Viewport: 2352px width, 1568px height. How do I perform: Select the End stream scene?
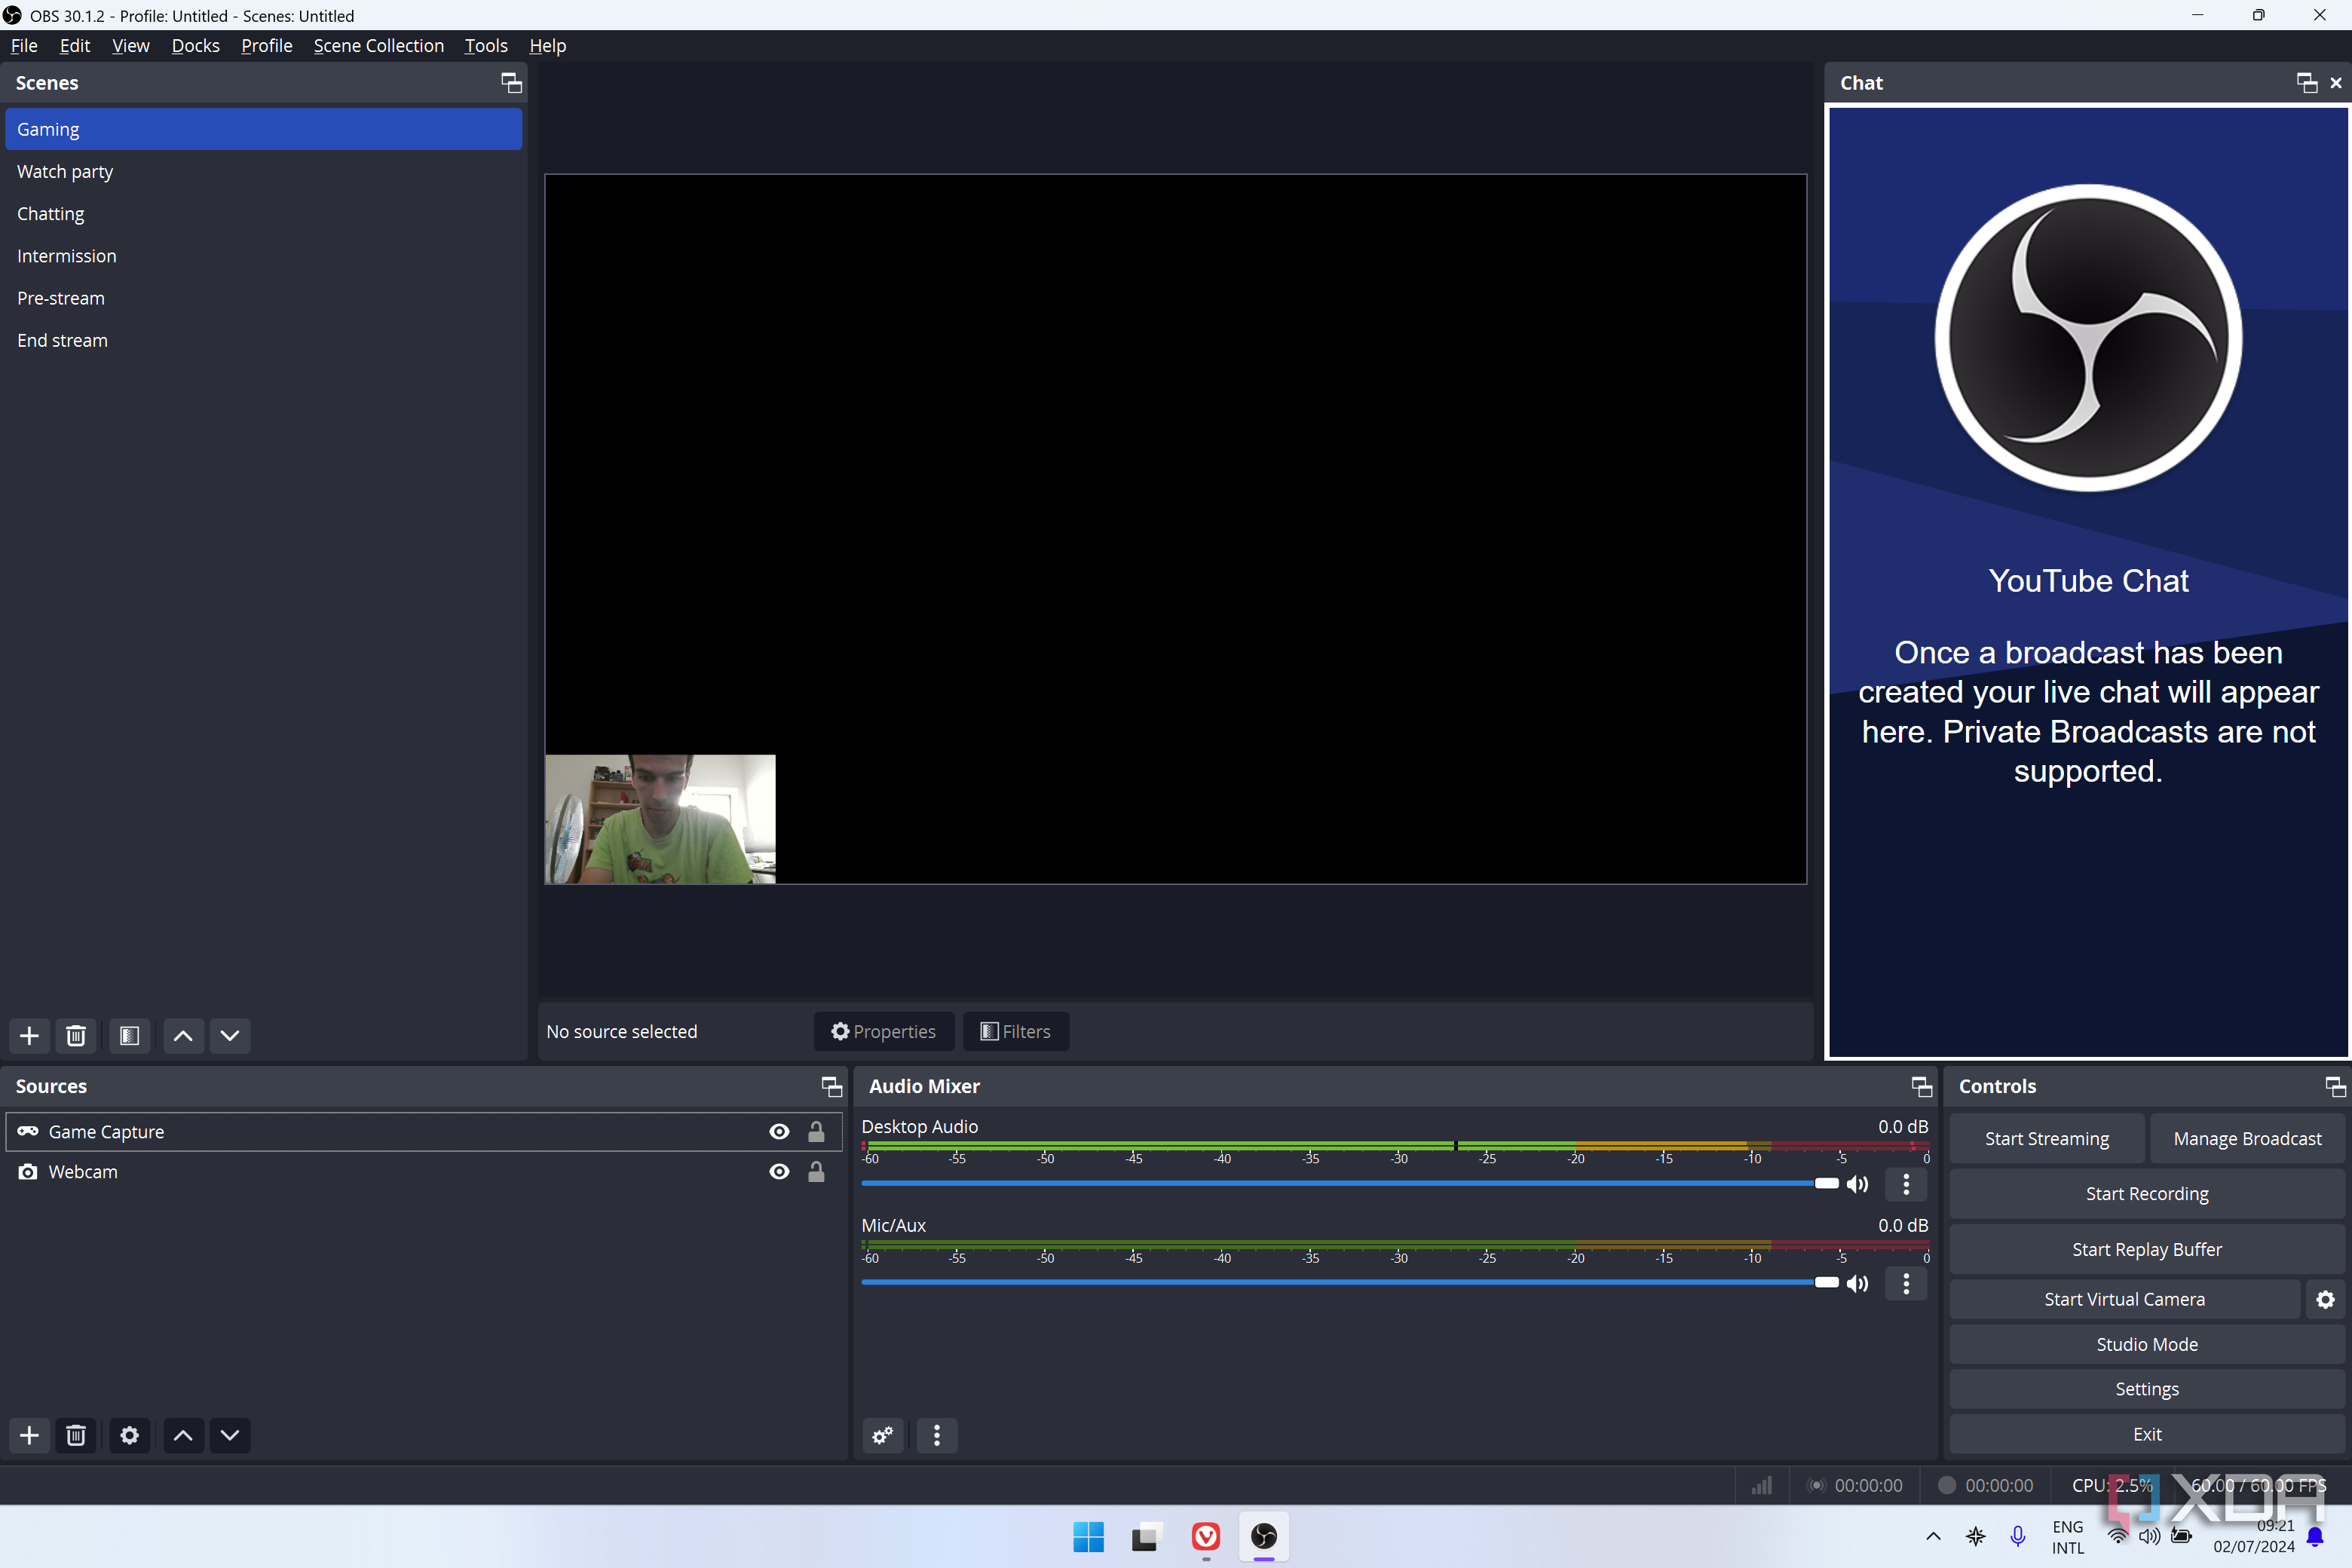tap(263, 340)
